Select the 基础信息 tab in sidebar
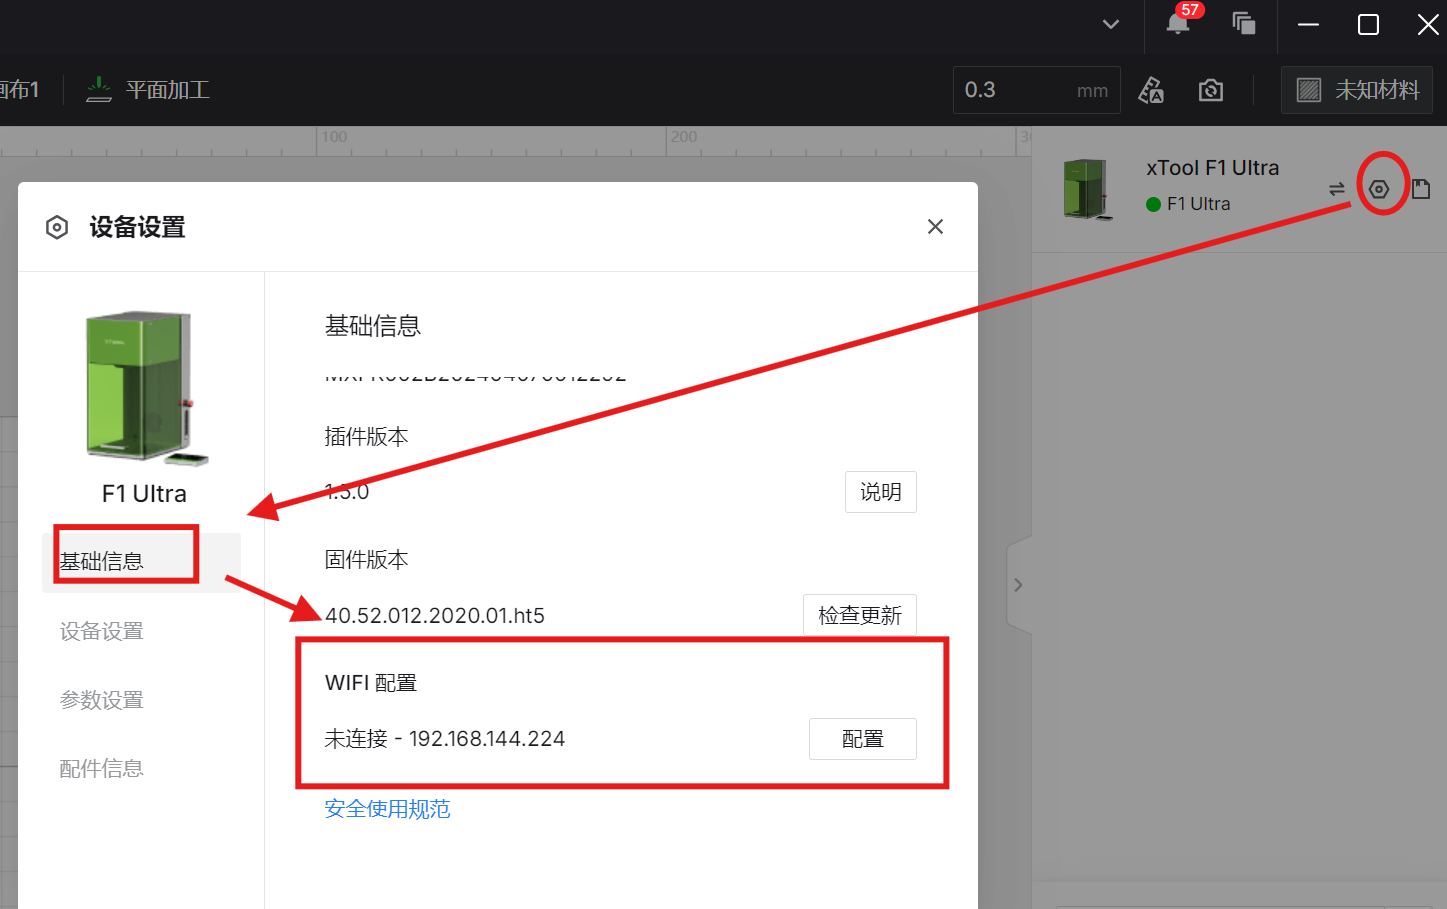Image resolution: width=1447 pixels, height=909 pixels. (x=141, y=562)
